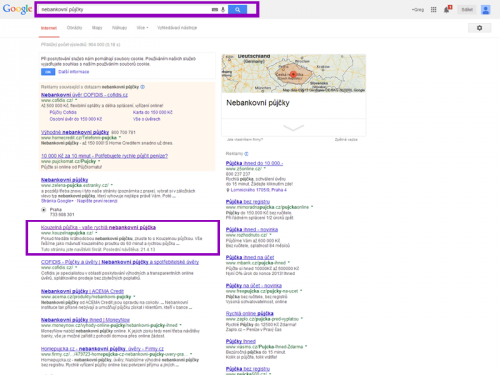Switch to the Nákupy tab
This screenshot has width=500, height=375.
click(x=119, y=28)
